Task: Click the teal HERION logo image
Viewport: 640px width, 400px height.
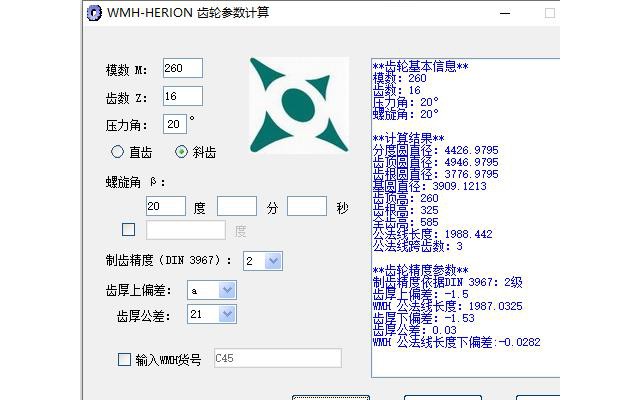Action: tap(299, 105)
